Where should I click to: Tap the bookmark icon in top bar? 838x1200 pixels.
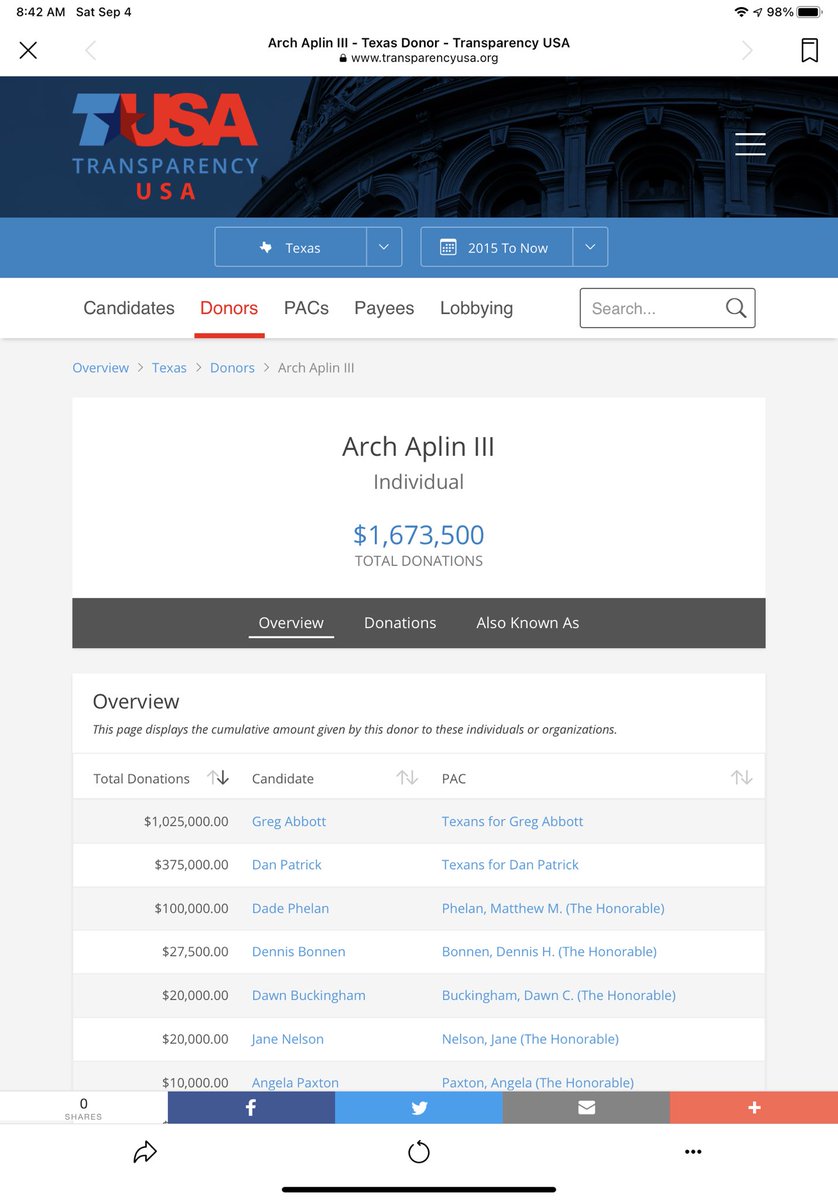pyautogui.click(x=809, y=50)
